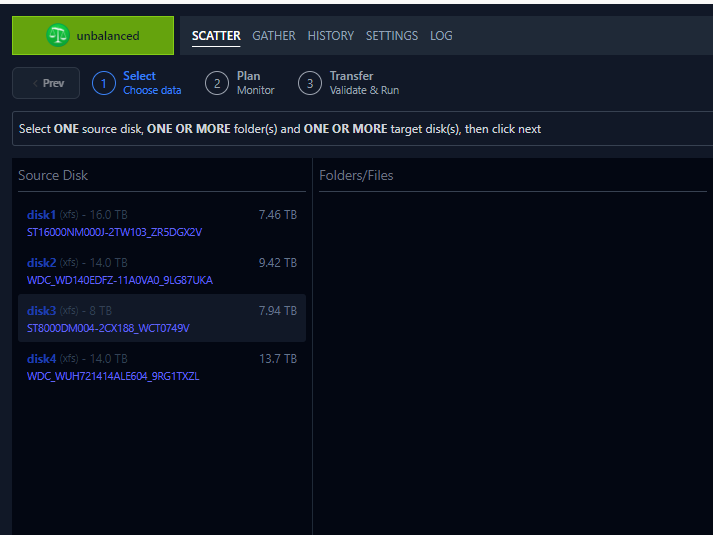The height and width of the screenshot is (535, 713).
Task: Click the Select Choose data step label
Action: (x=152, y=83)
